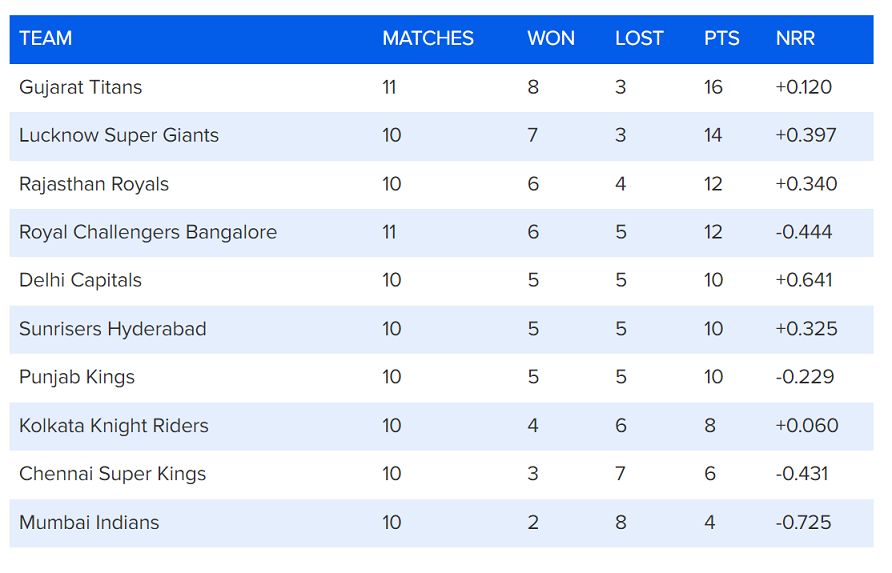Click the PTS column header
Screen dimensions: 892x573
click(x=721, y=39)
